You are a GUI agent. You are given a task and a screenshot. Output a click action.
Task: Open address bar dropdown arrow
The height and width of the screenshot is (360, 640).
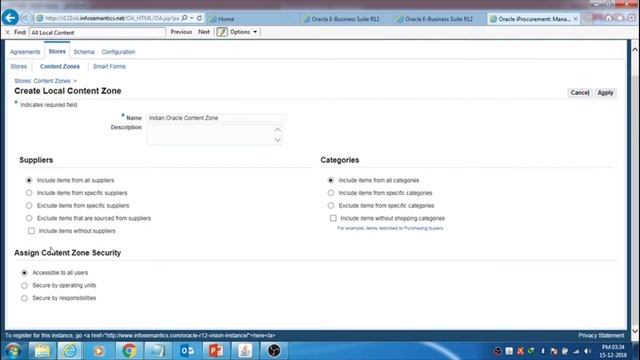pyautogui.click(x=191, y=18)
